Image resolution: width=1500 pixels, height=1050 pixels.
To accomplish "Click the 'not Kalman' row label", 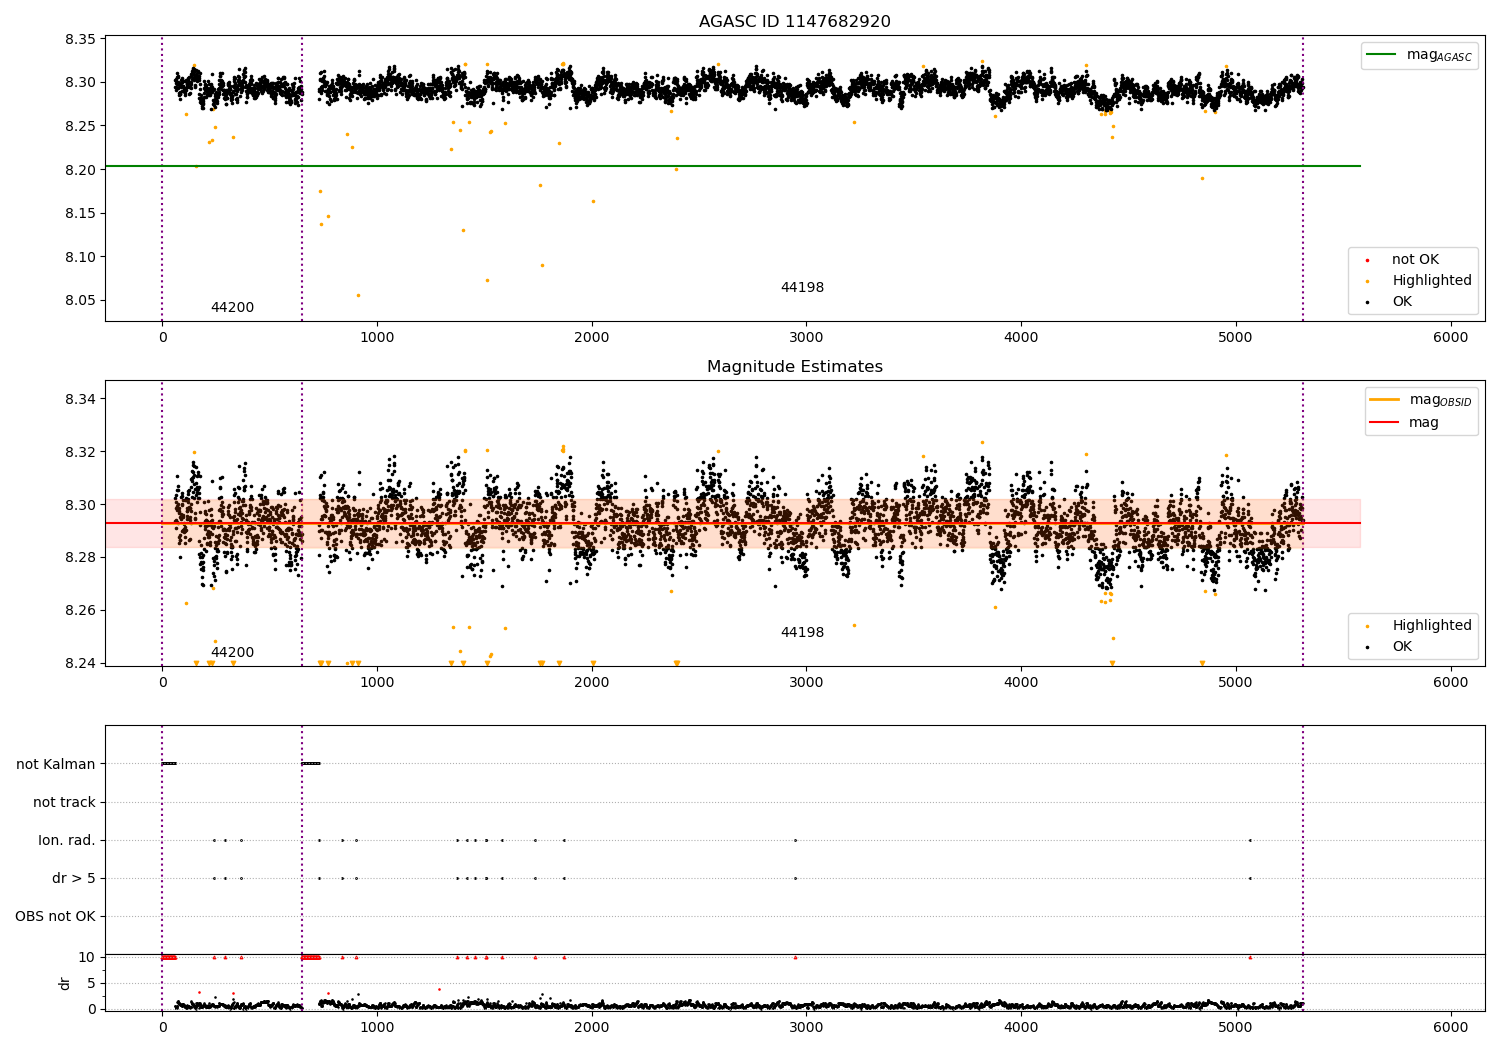I will [56, 764].
